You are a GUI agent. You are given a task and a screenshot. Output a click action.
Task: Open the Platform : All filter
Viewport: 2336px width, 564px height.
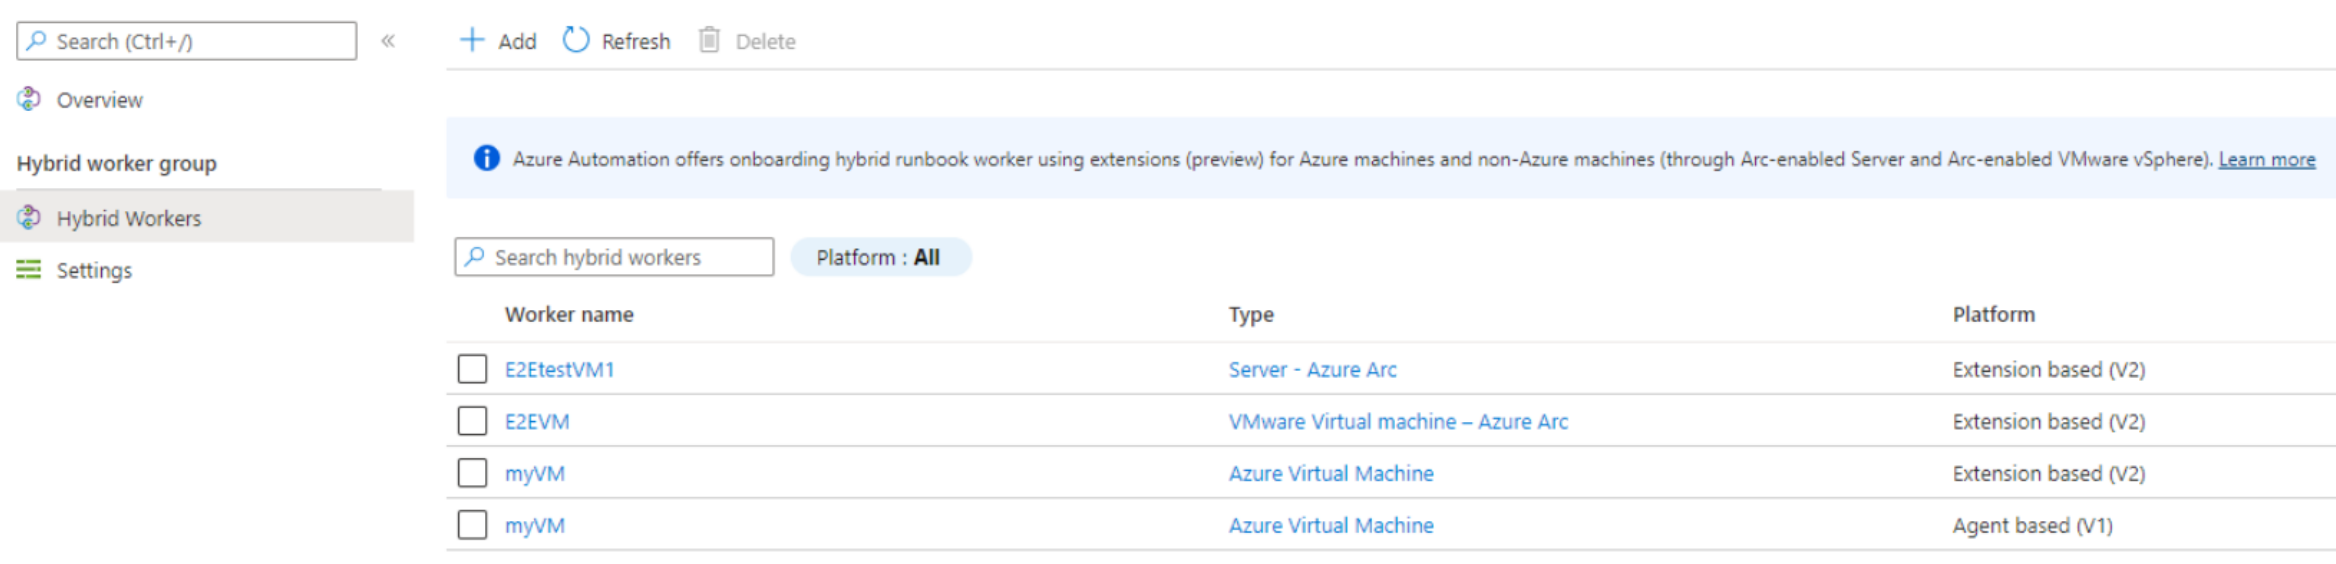tap(879, 257)
